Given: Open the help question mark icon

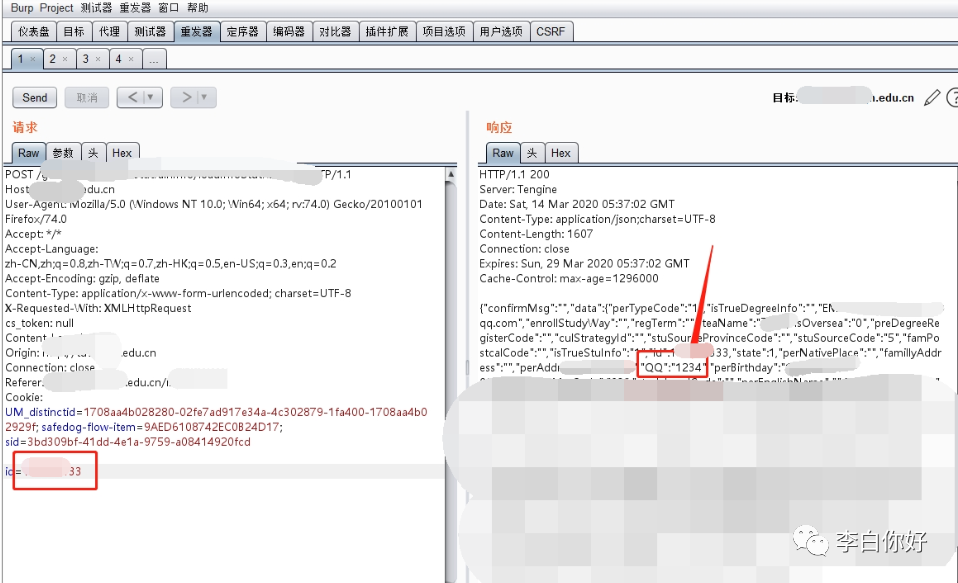Looking at the screenshot, I should (952, 98).
